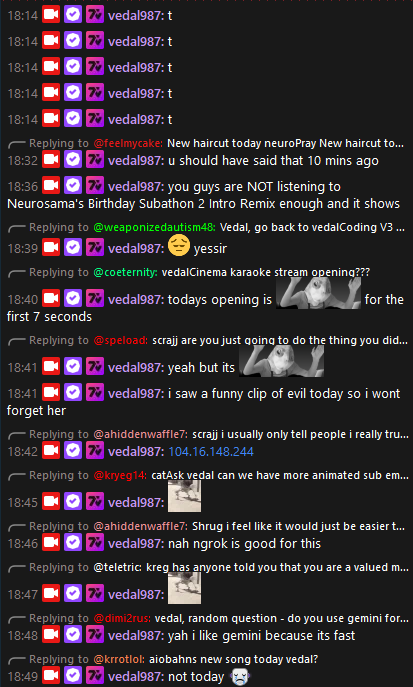Viewport: 413px width, 687px height.
Task: Click the crying emote after 'not today'
Action: [x=239, y=676]
